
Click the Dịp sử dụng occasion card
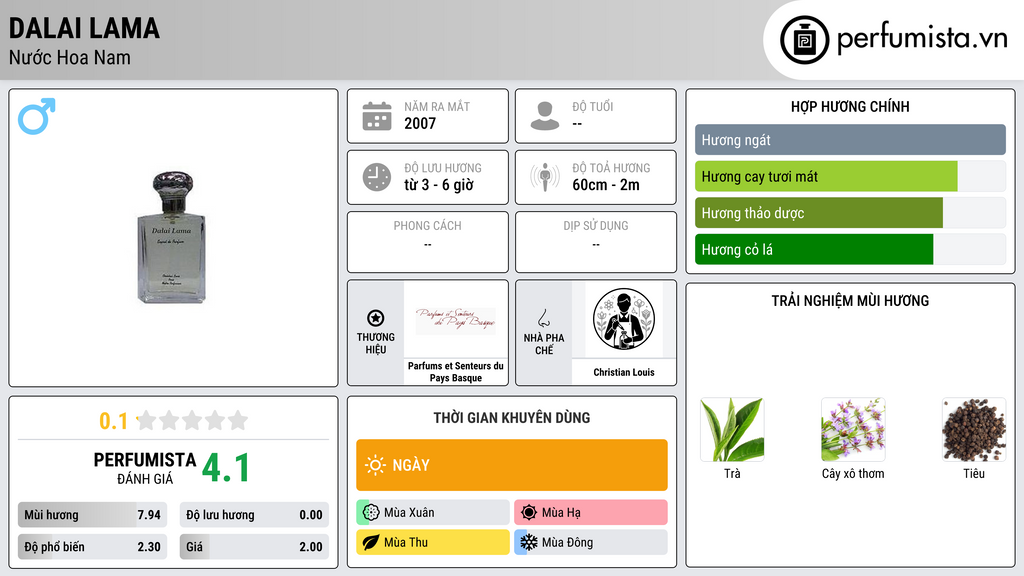(596, 242)
